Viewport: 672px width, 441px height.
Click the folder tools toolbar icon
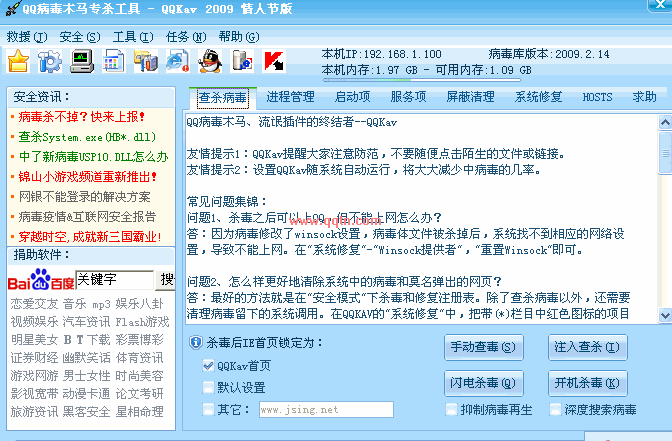coord(146,61)
